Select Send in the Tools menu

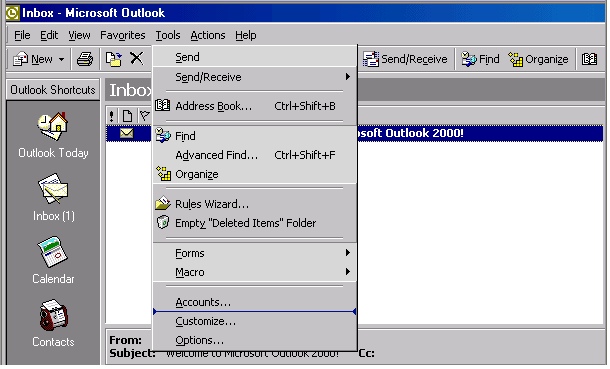(255, 57)
